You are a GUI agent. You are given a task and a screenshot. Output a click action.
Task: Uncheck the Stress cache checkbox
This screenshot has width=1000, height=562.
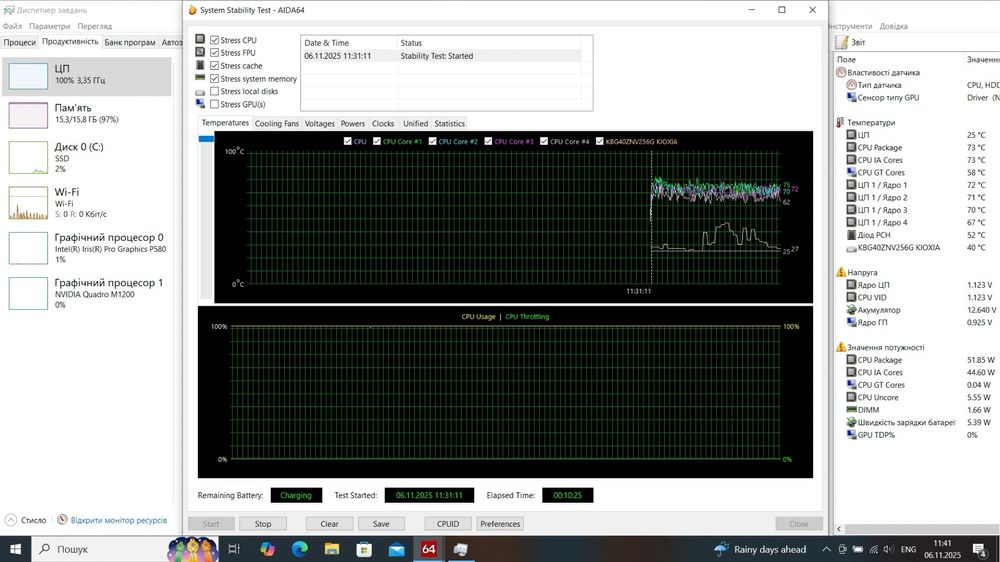tap(214, 65)
